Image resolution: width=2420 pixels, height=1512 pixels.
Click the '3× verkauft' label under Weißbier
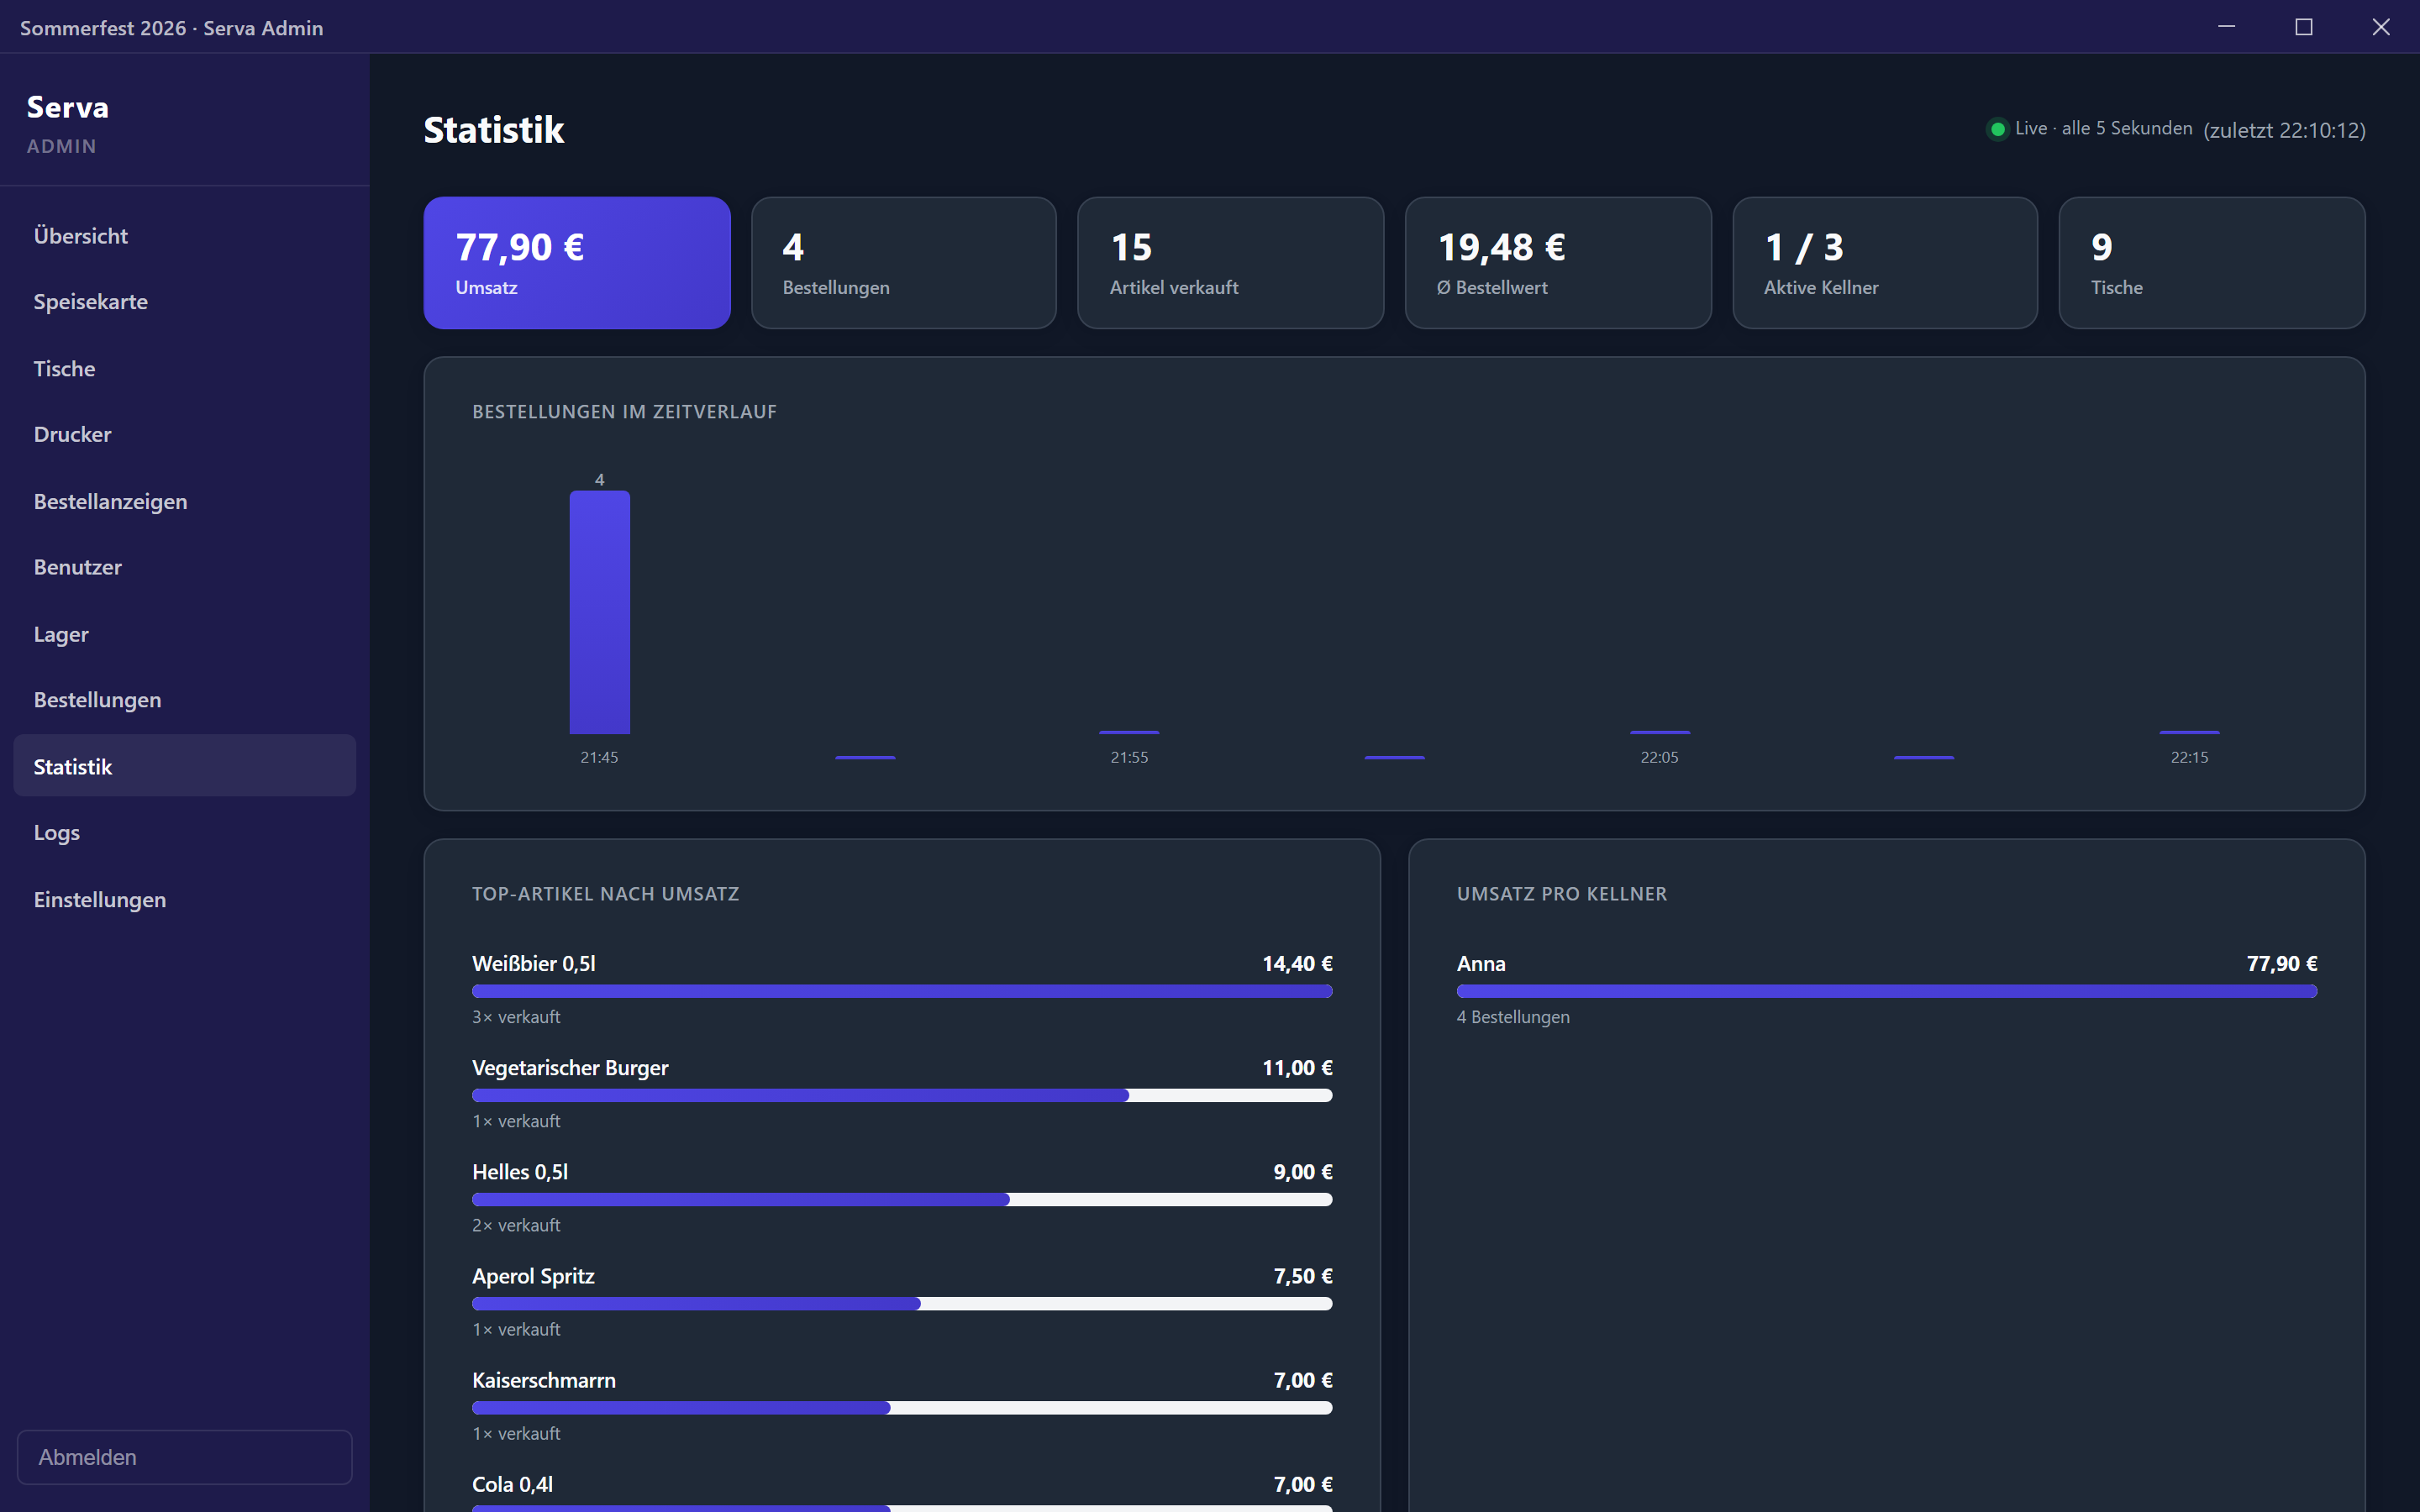[x=516, y=1017]
